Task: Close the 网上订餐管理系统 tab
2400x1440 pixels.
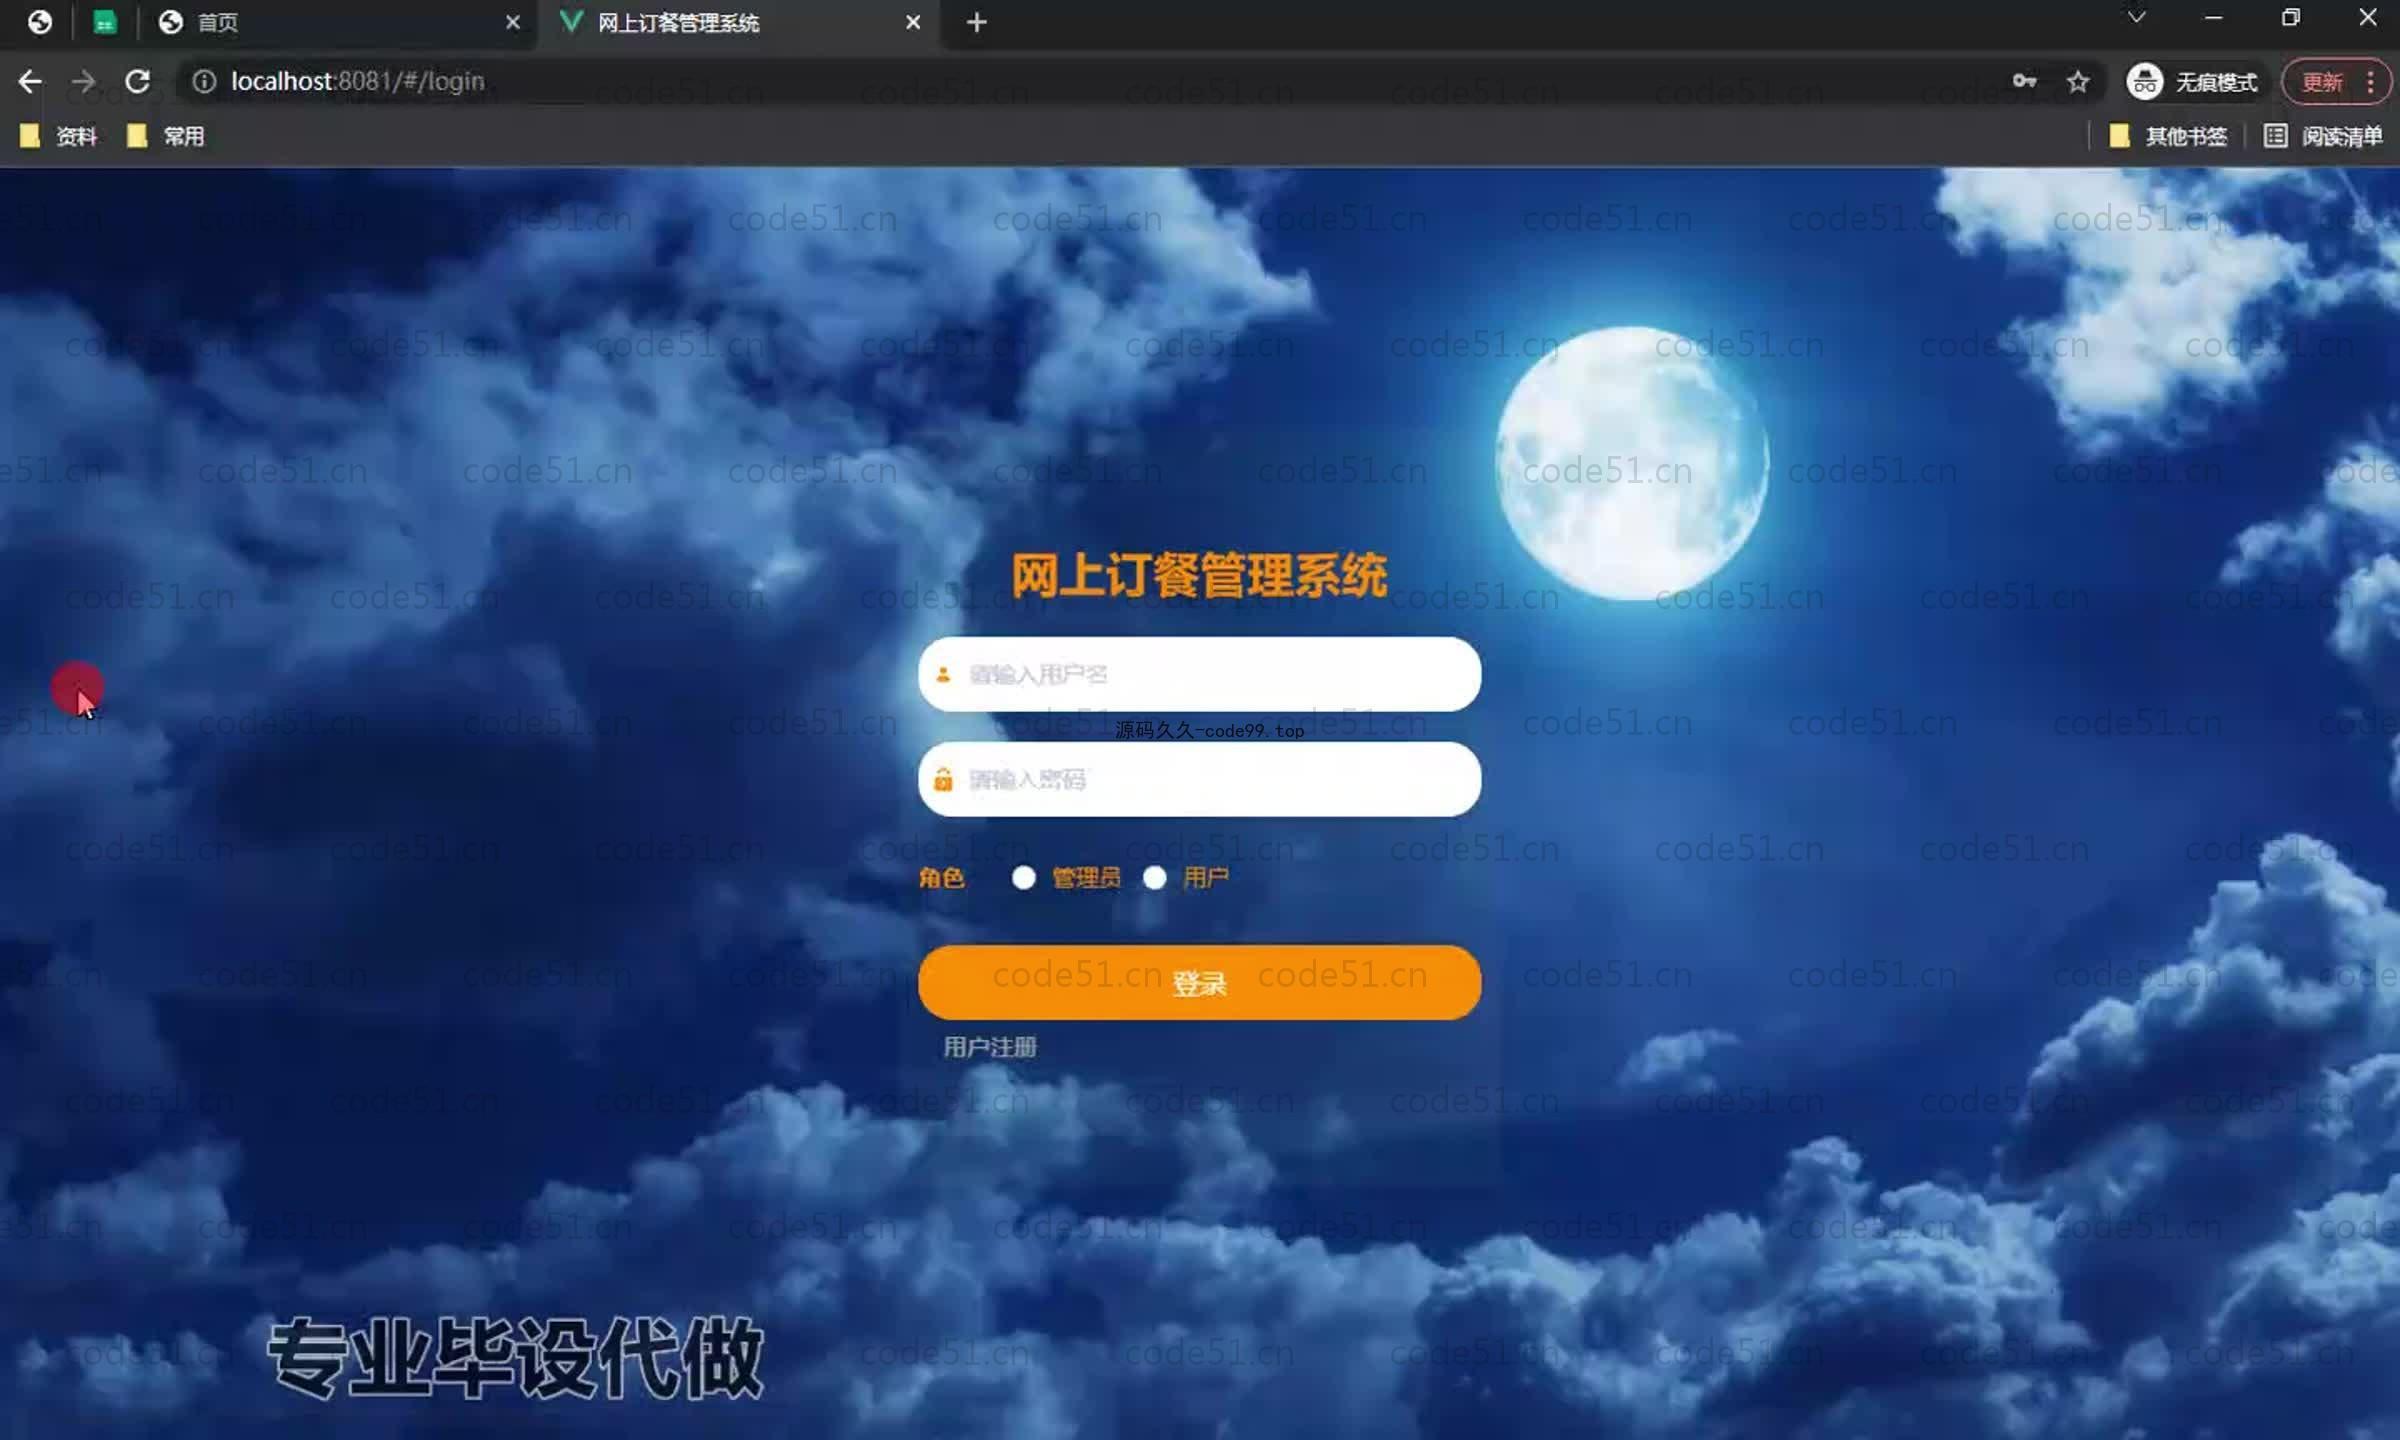Action: (913, 22)
